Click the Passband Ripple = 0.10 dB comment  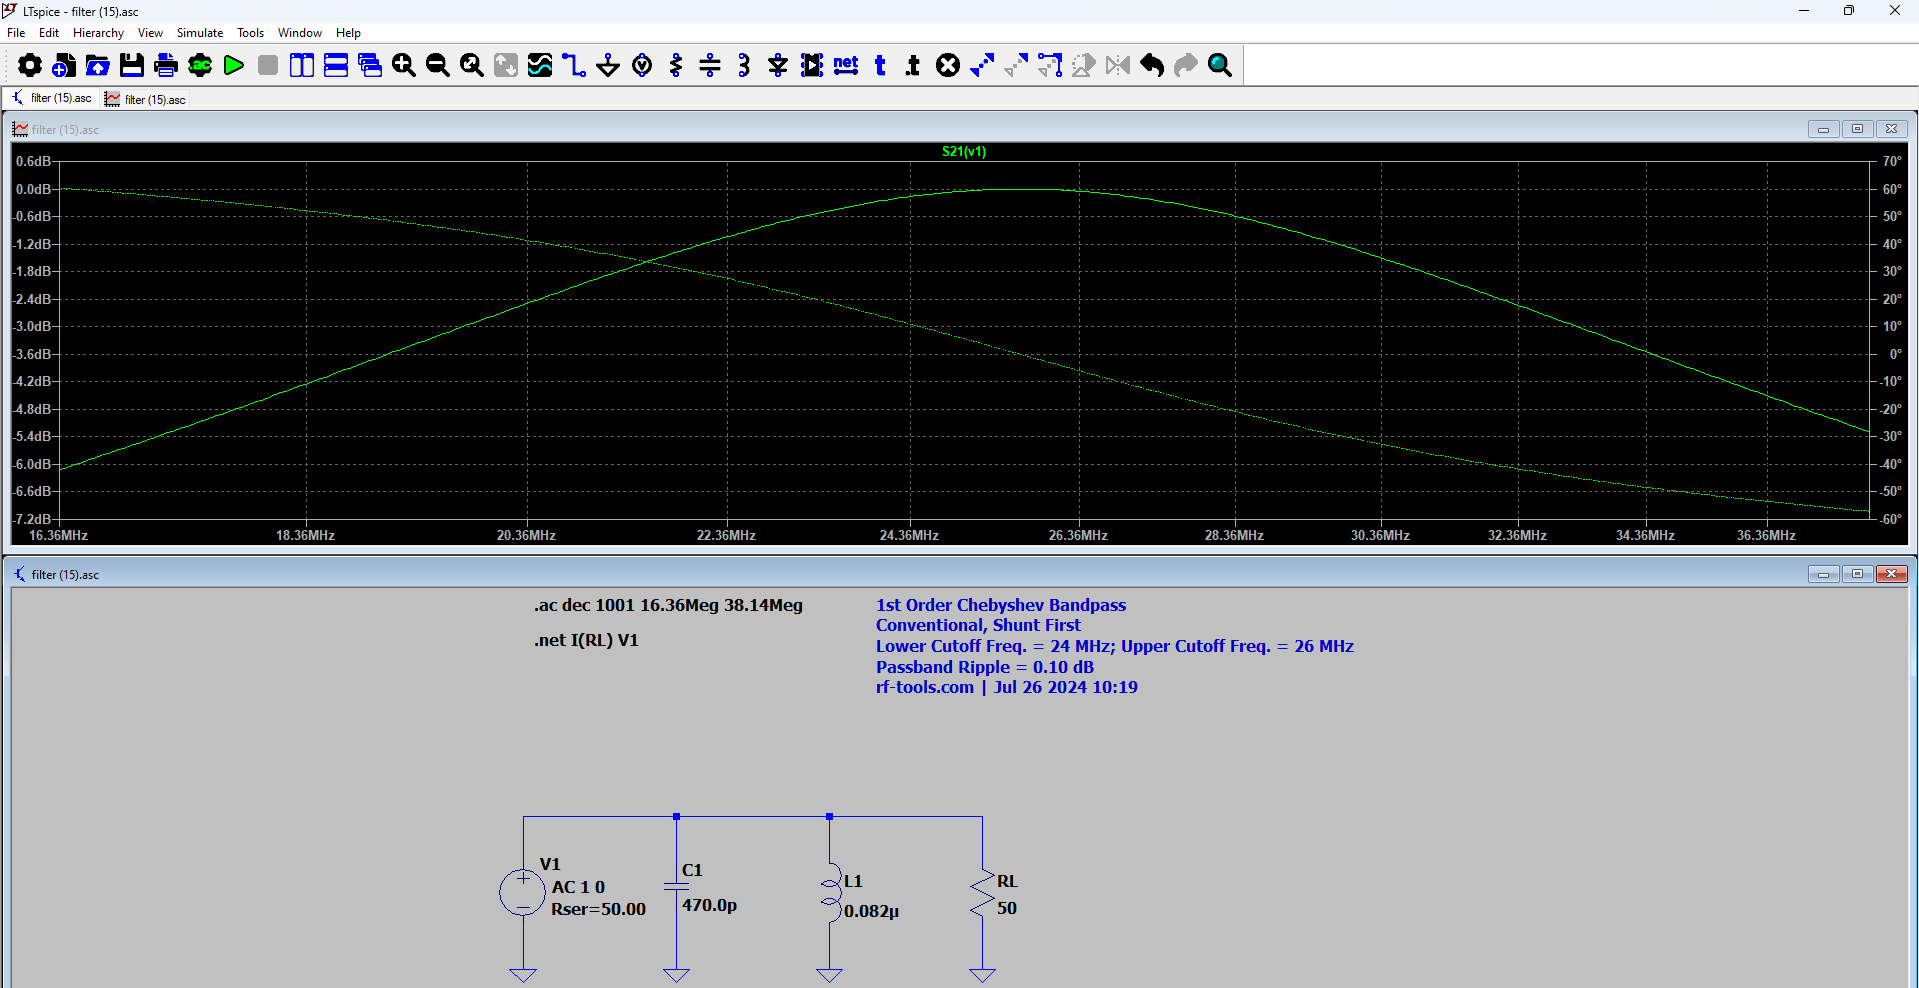[x=985, y=667]
